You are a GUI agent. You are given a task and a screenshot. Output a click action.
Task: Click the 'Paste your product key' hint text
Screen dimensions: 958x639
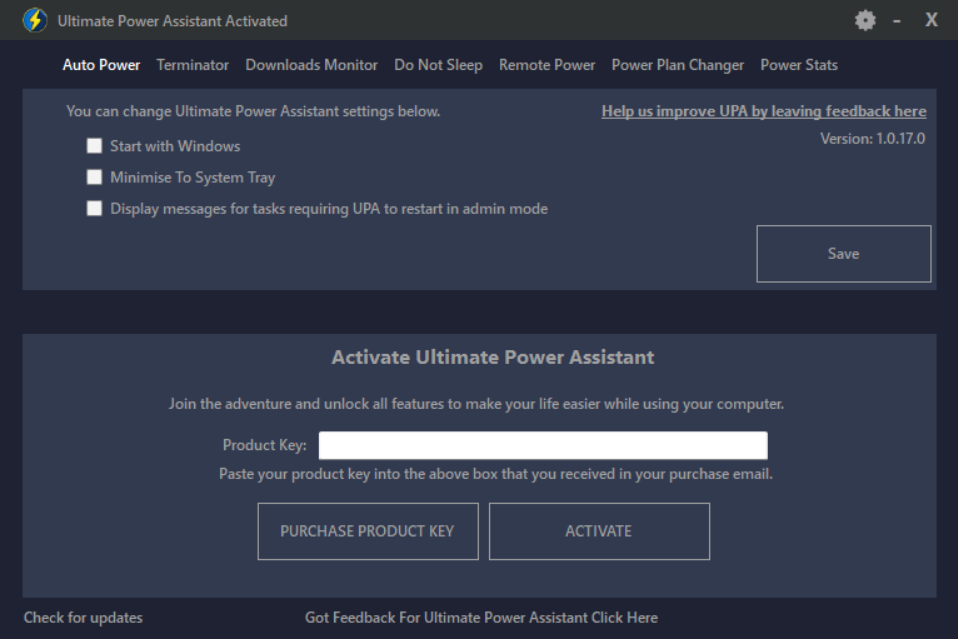point(495,474)
